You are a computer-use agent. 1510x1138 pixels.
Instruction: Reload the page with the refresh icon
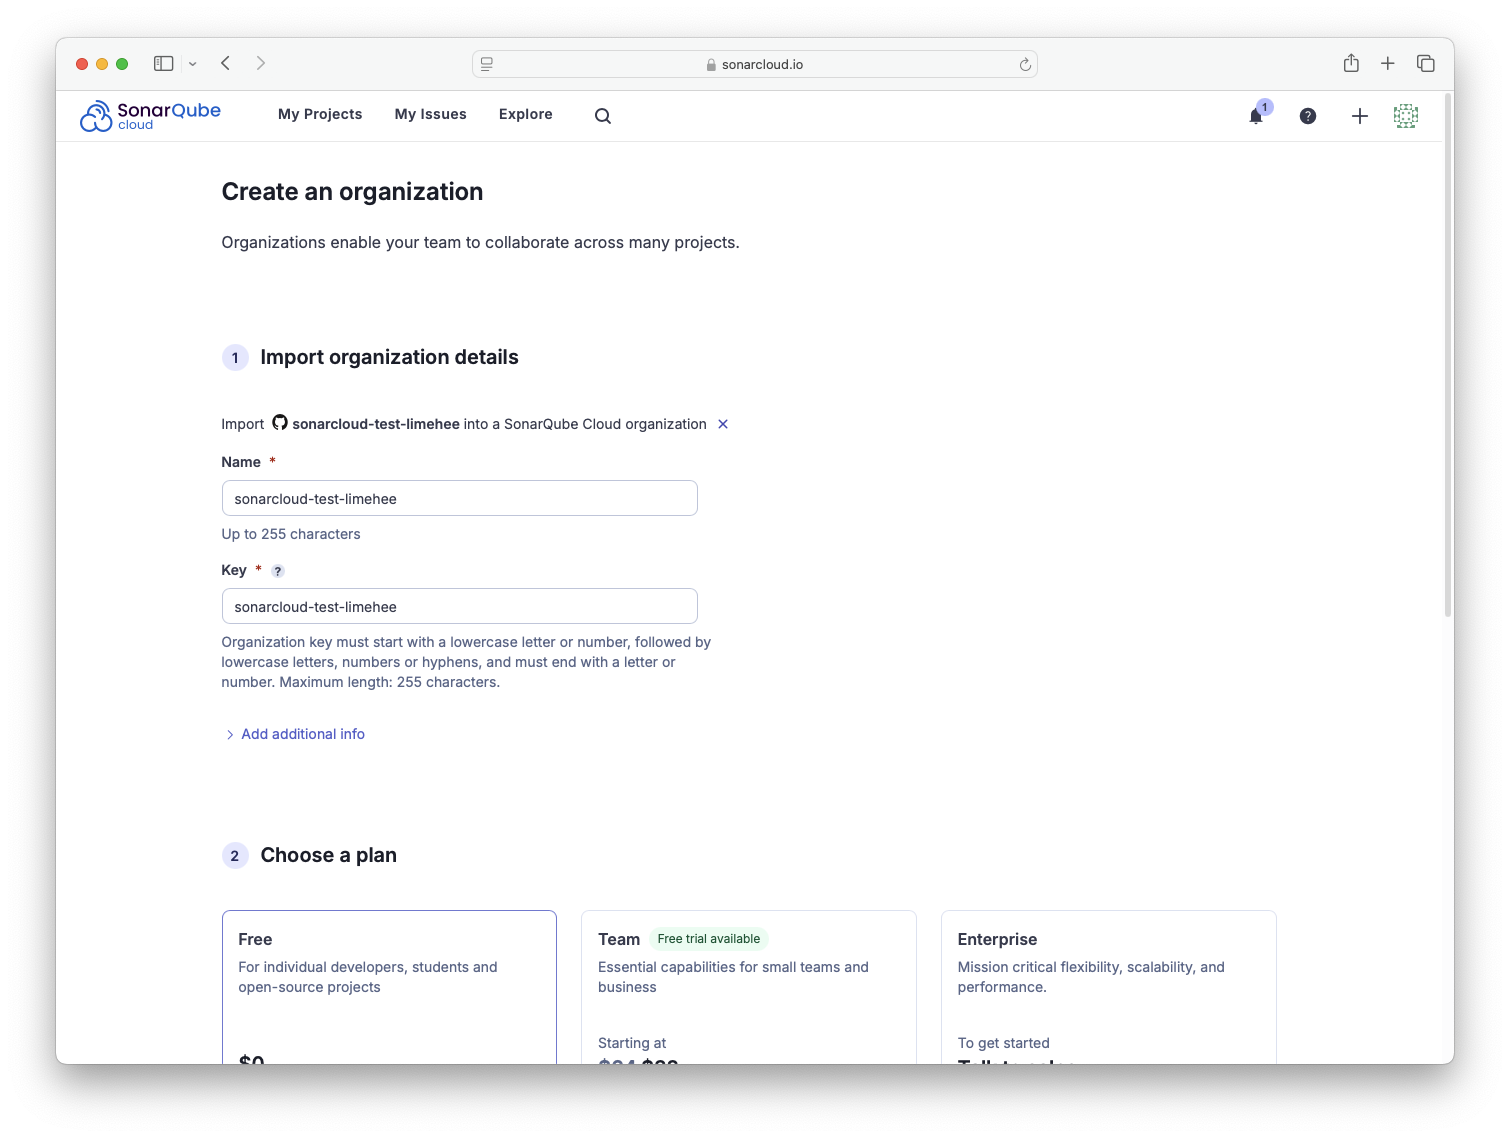(1025, 64)
